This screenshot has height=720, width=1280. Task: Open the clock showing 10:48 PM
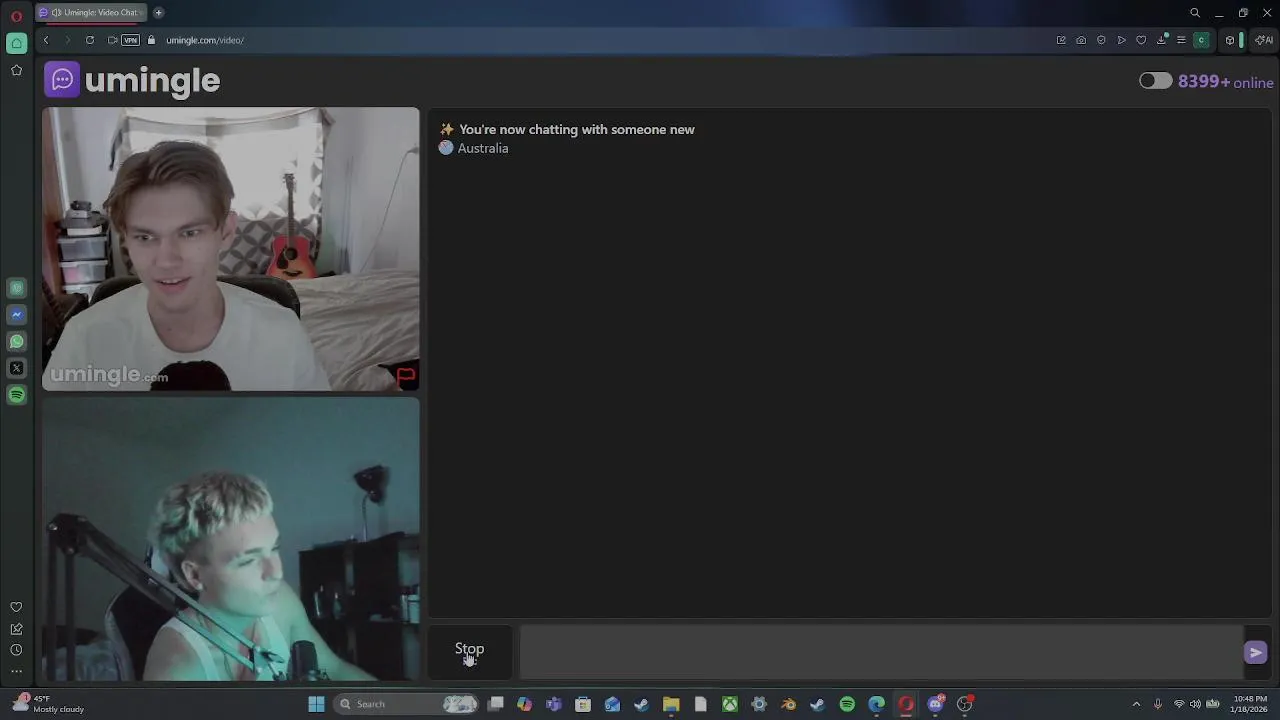point(1250,704)
